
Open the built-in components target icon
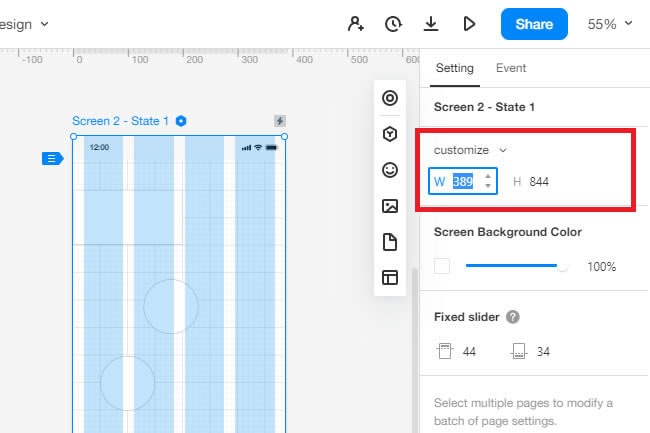(390, 98)
